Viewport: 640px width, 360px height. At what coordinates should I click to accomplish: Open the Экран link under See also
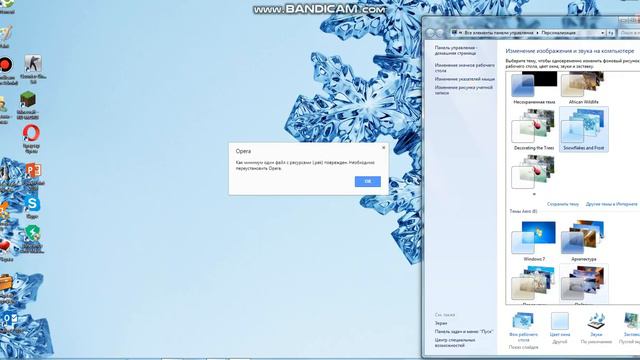pyautogui.click(x=441, y=323)
